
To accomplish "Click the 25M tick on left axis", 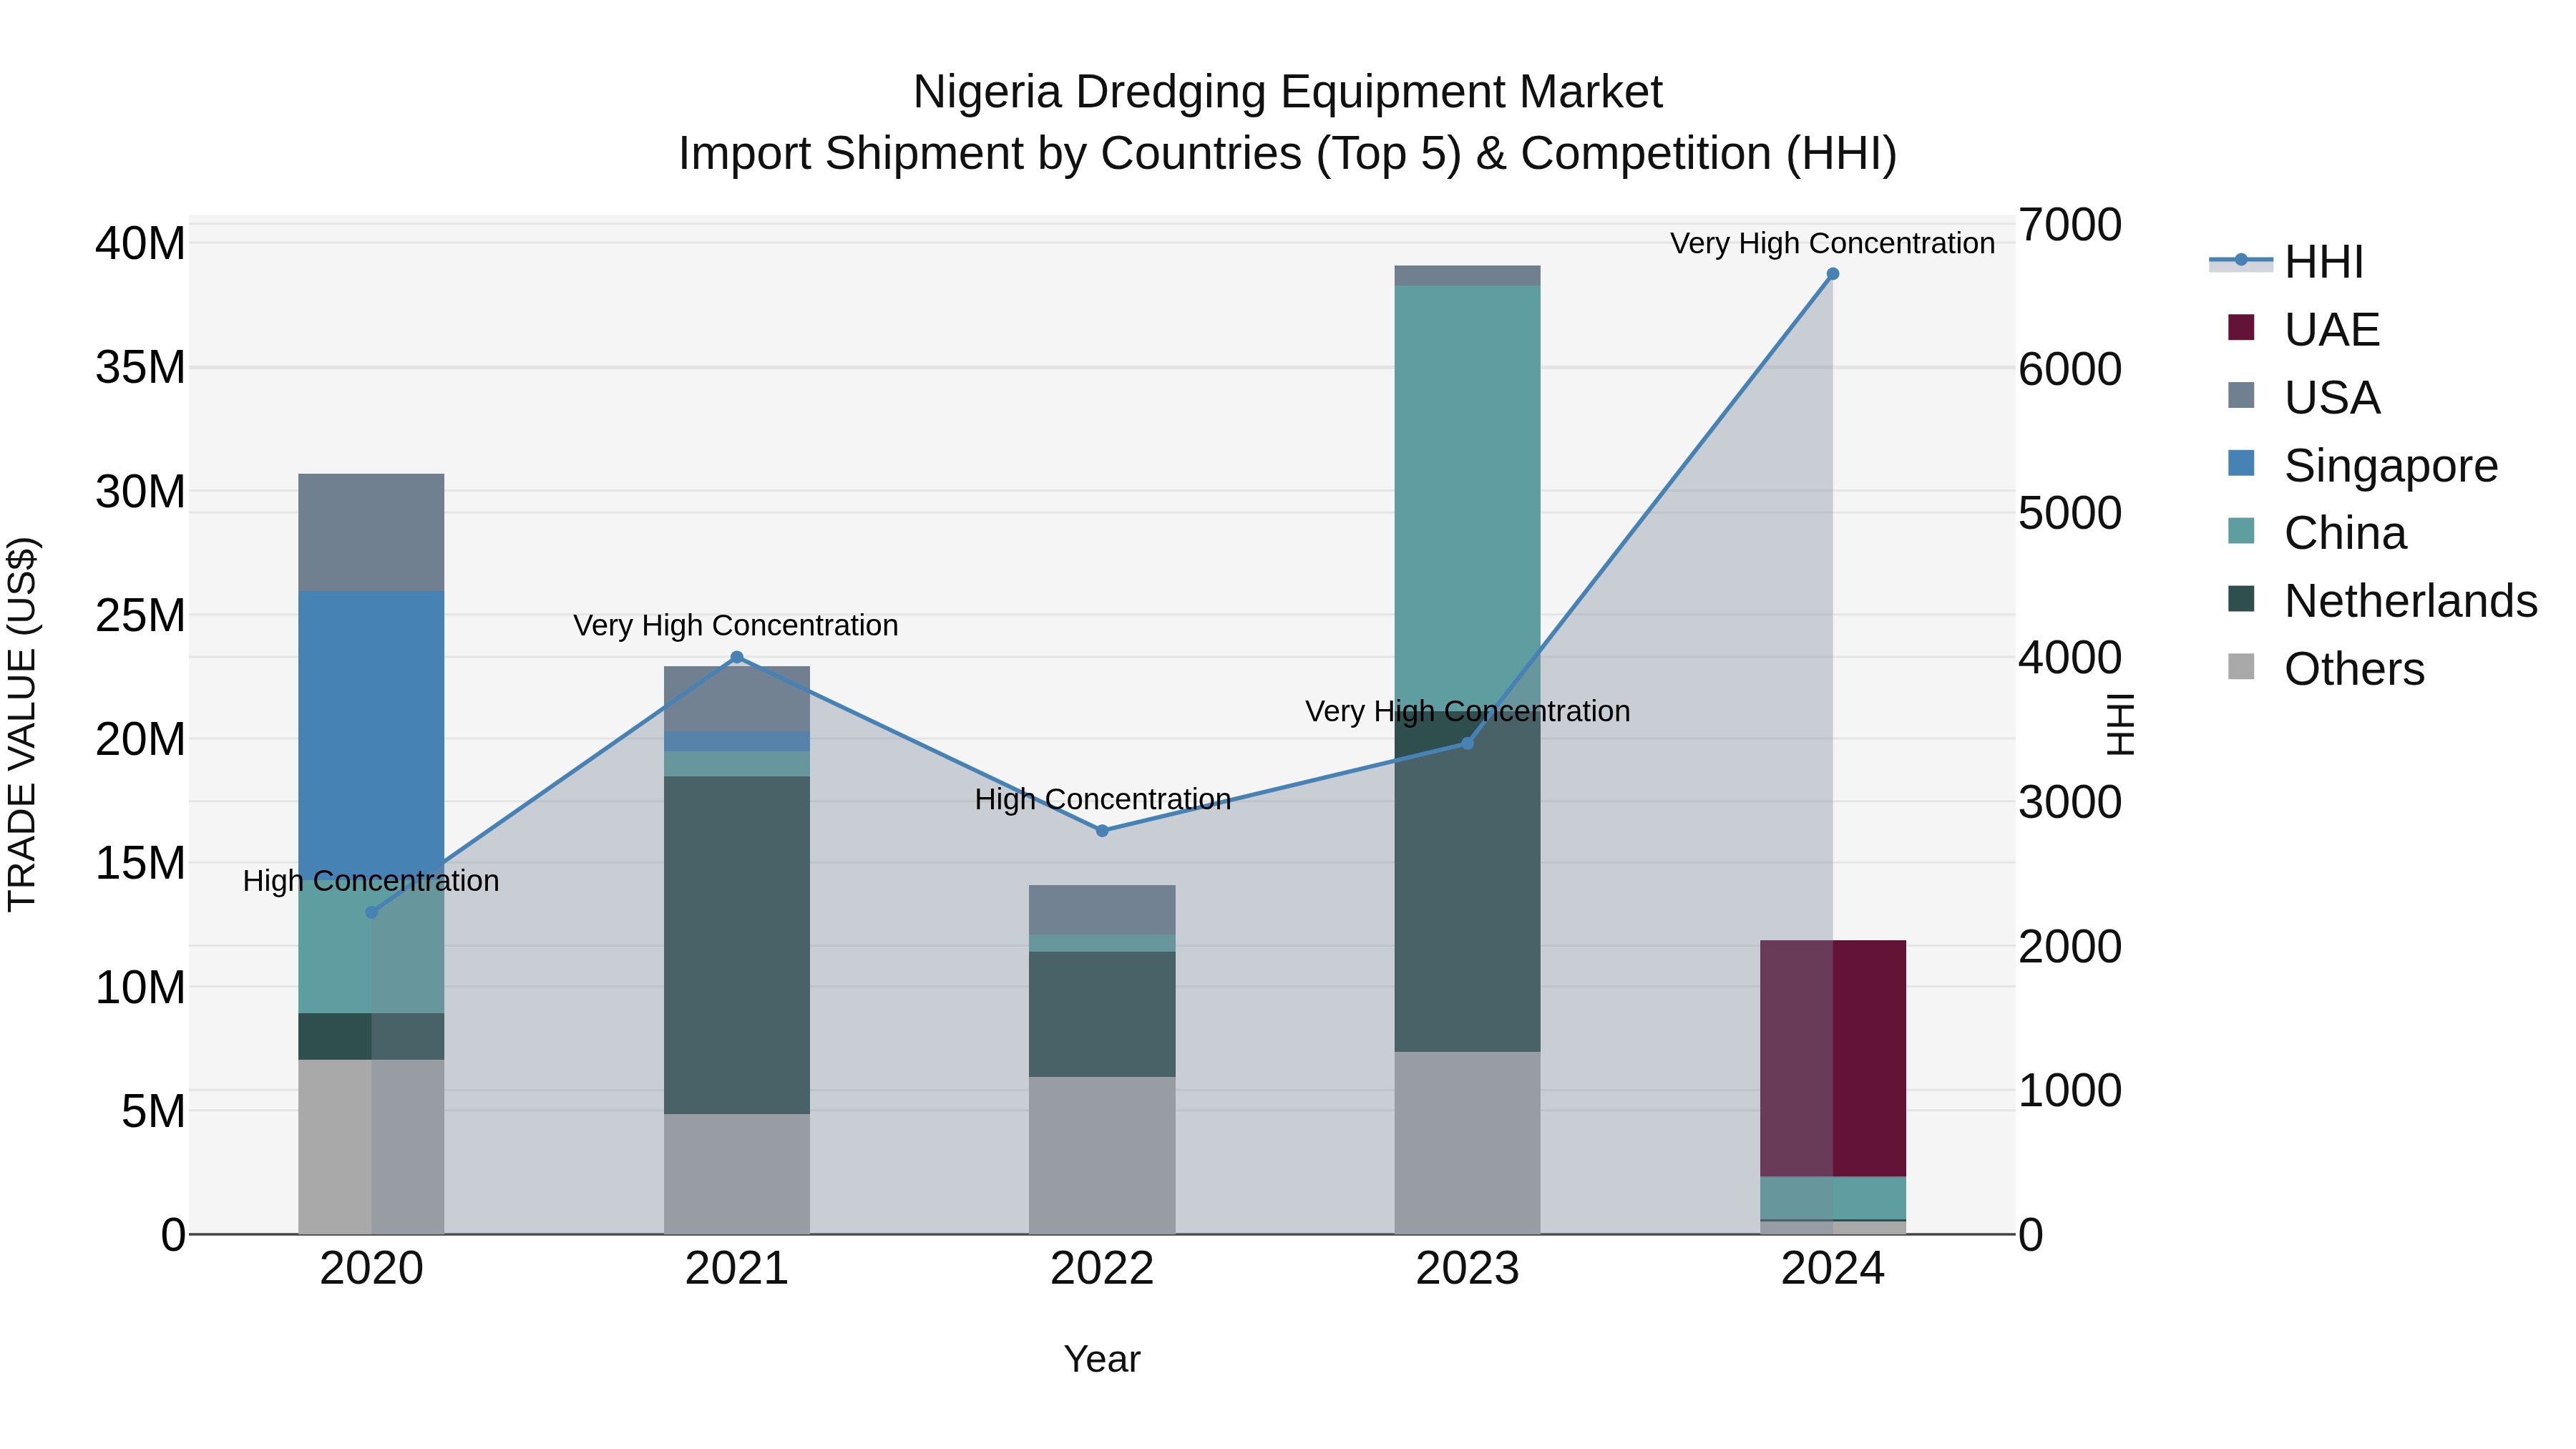I will (x=140, y=615).
